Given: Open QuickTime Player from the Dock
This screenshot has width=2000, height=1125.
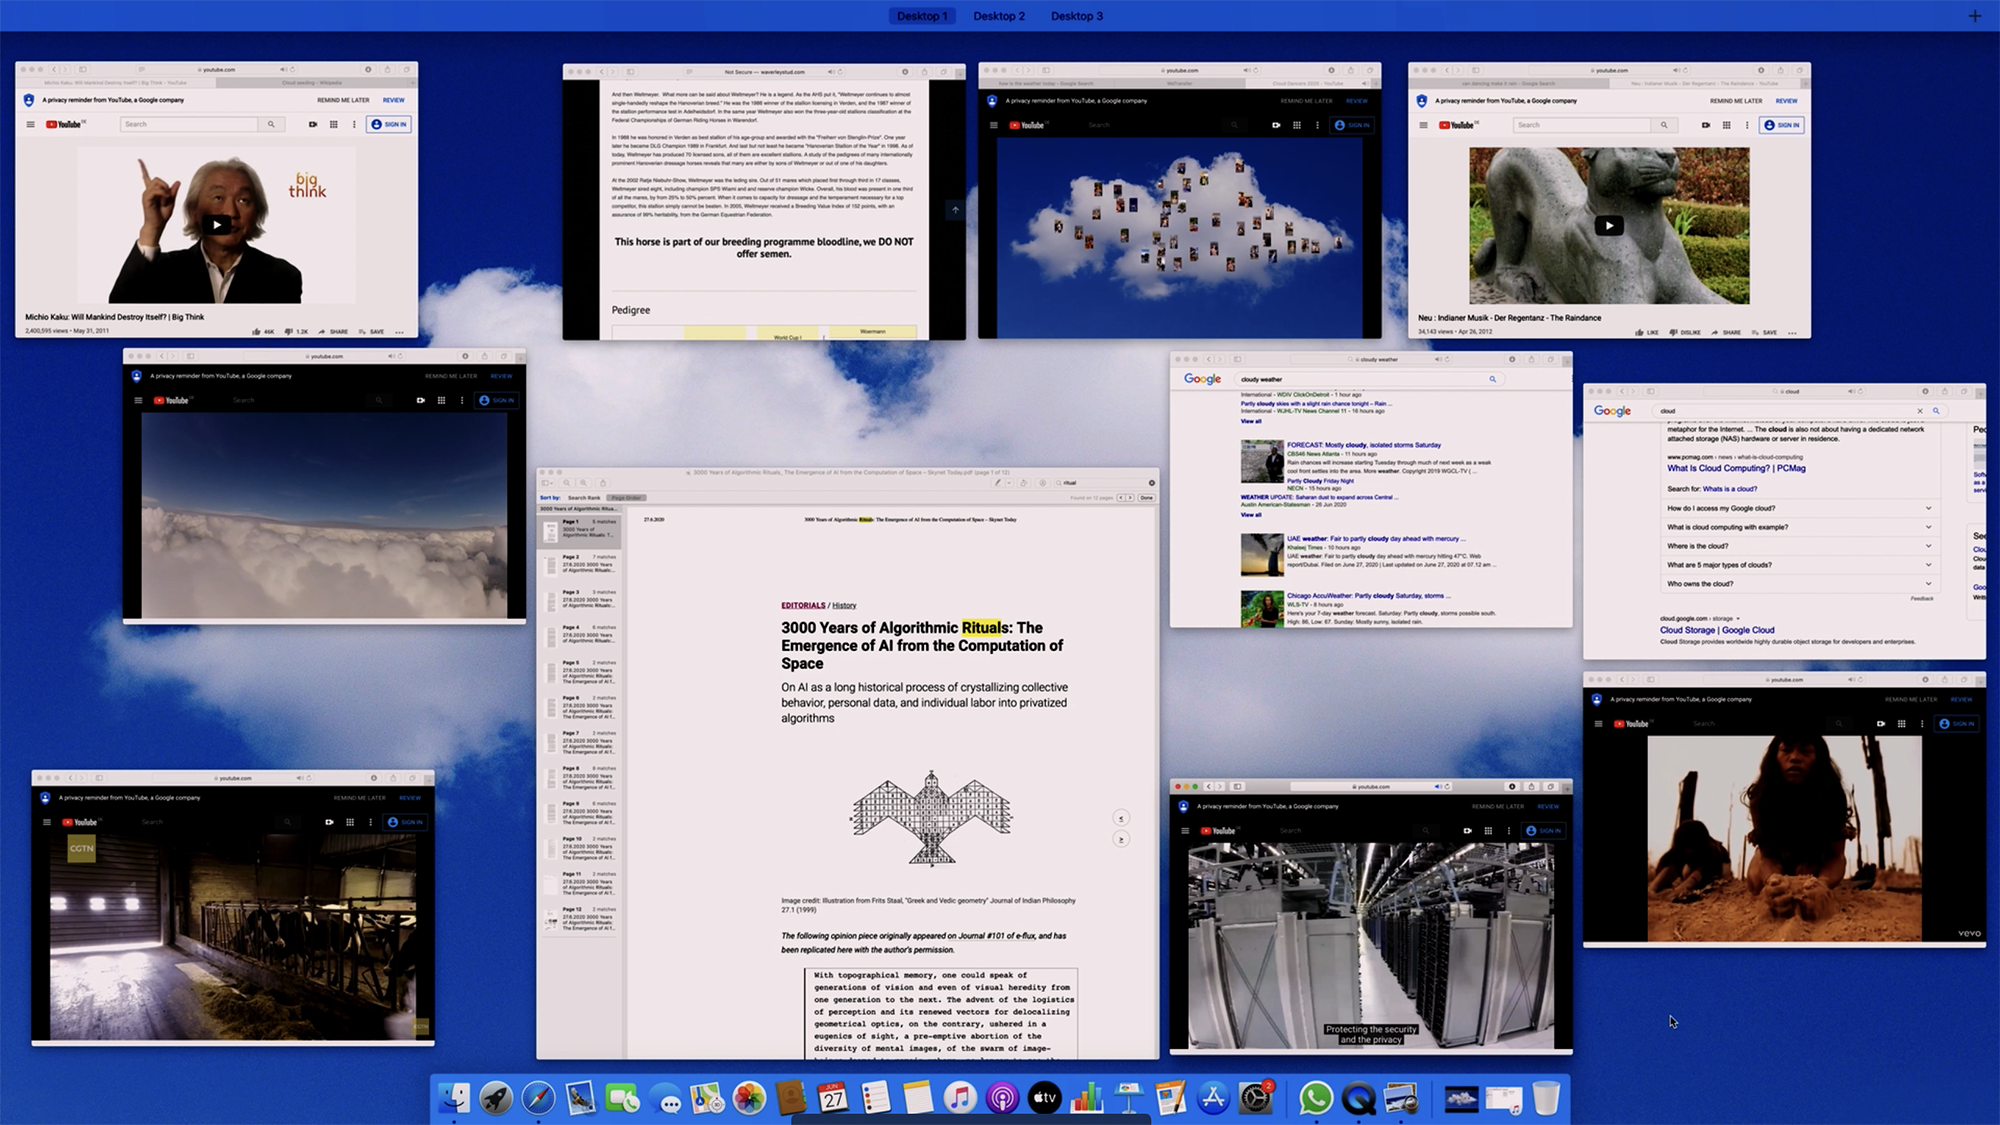Looking at the screenshot, I should click(x=1358, y=1098).
